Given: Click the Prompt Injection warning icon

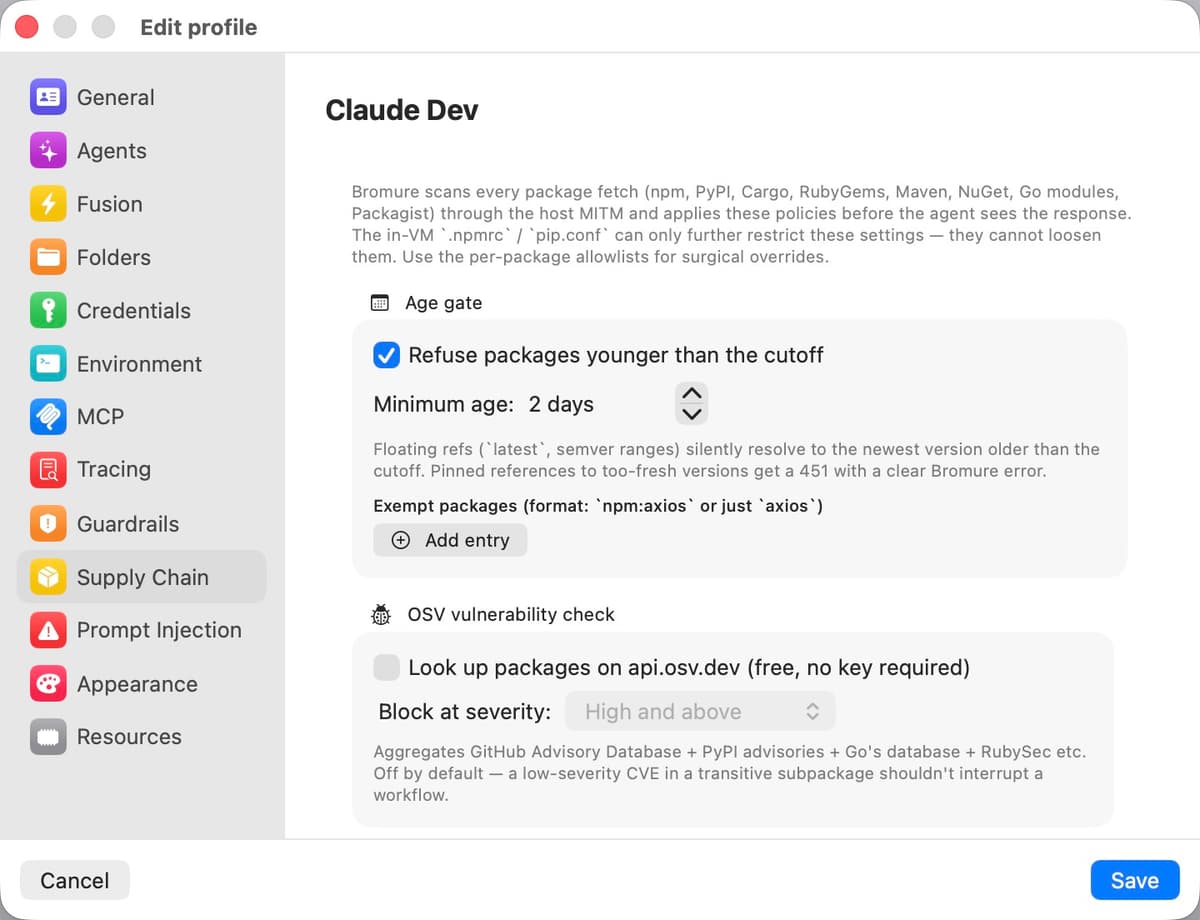Looking at the screenshot, I should [x=48, y=630].
